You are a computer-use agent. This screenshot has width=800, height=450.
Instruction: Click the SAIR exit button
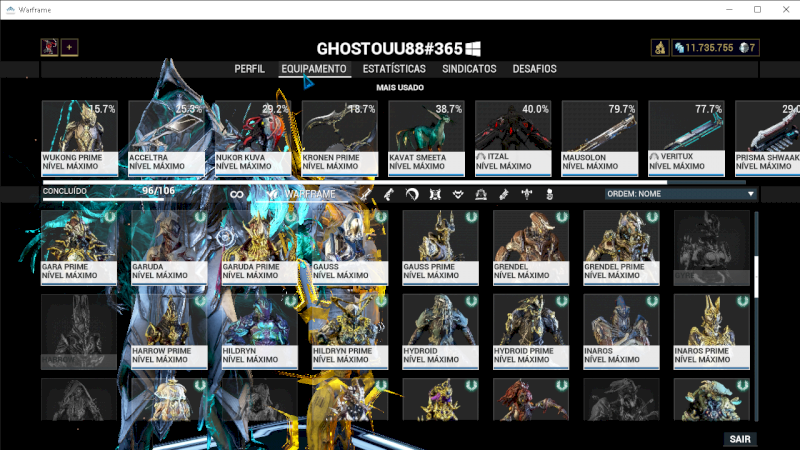click(740, 439)
